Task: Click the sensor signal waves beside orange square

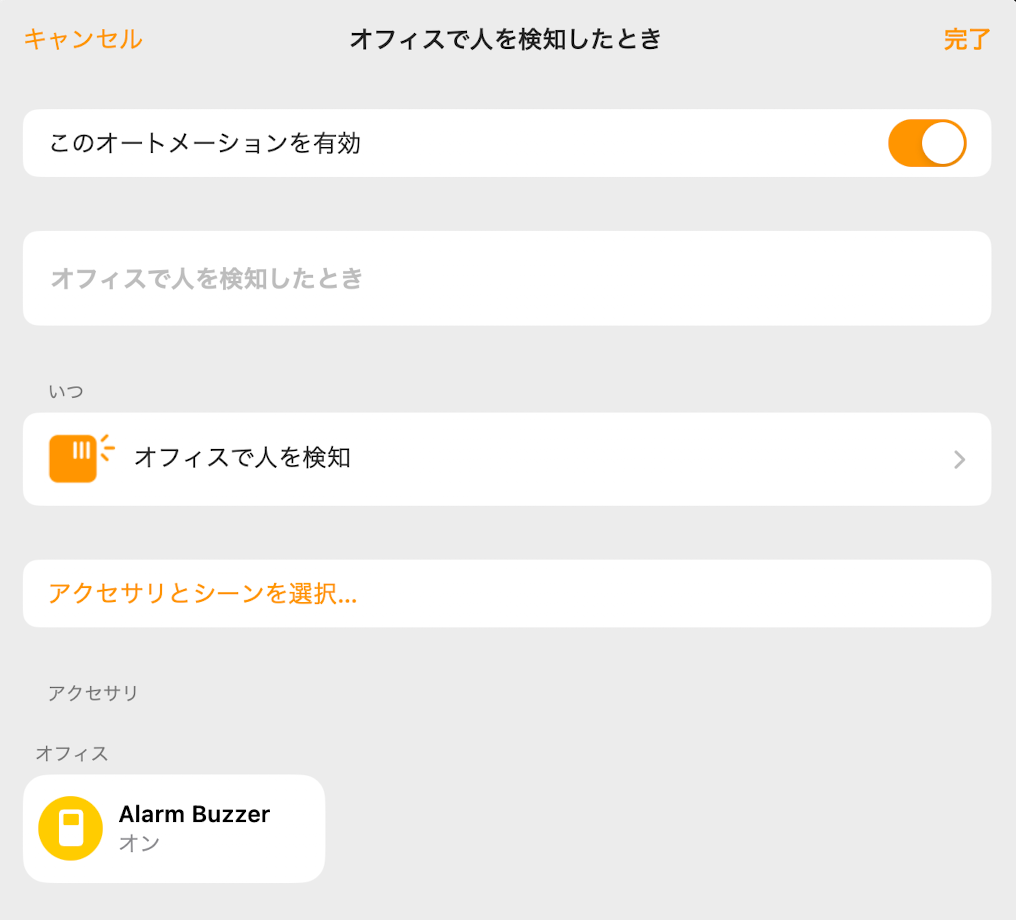Action: (x=108, y=448)
